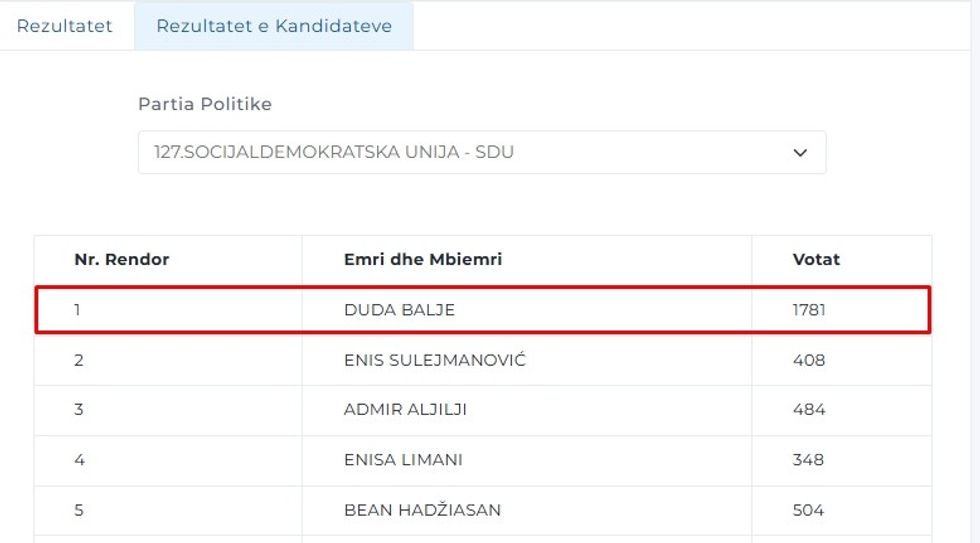Click the 1781 votes cell
Screen dimensions: 980x543
809,310
